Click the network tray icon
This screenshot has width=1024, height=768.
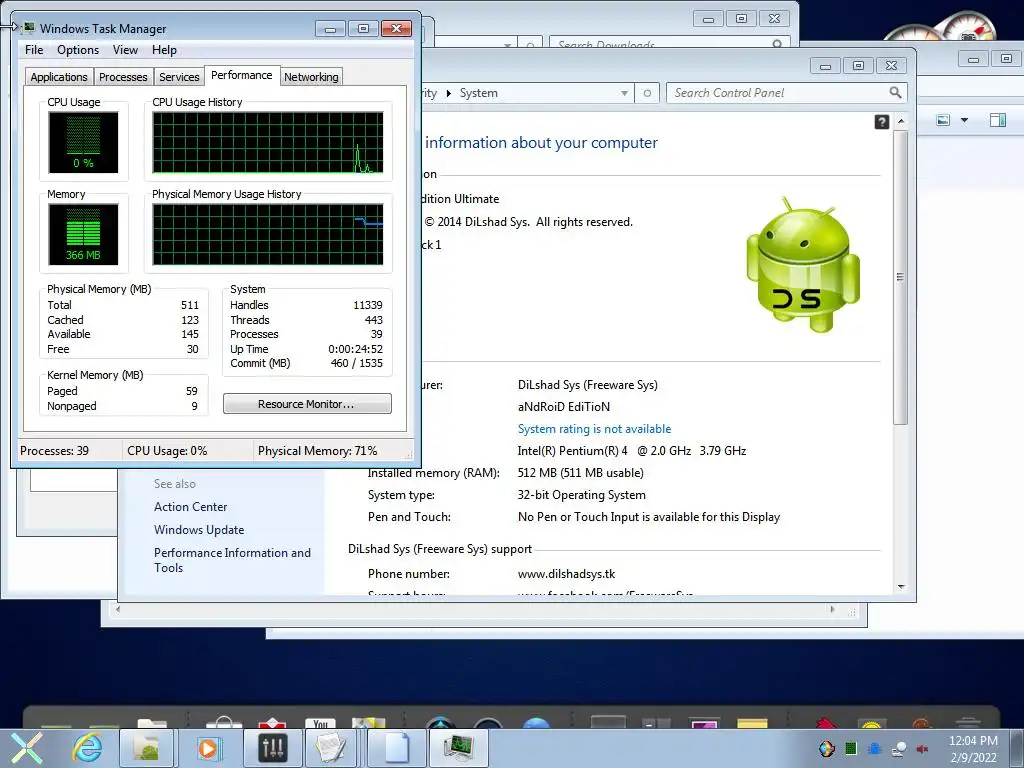coord(899,748)
